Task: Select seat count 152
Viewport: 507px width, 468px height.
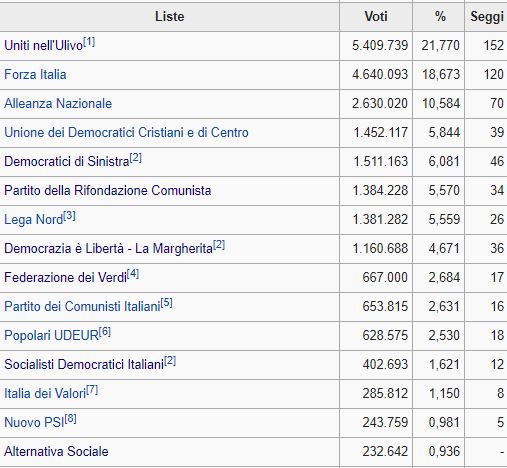Action: pyautogui.click(x=494, y=46)
